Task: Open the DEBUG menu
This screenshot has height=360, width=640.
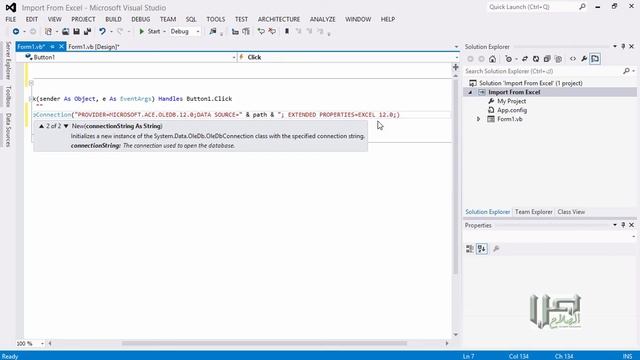Action: [141, 19]
